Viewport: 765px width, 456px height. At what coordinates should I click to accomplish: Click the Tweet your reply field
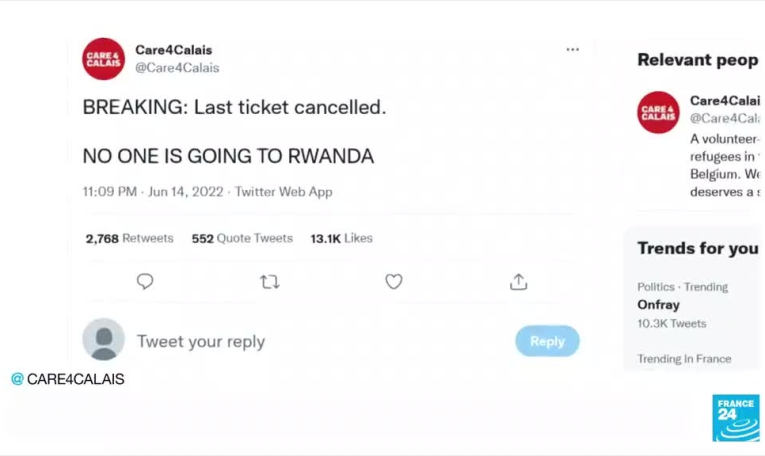[201, 342]
